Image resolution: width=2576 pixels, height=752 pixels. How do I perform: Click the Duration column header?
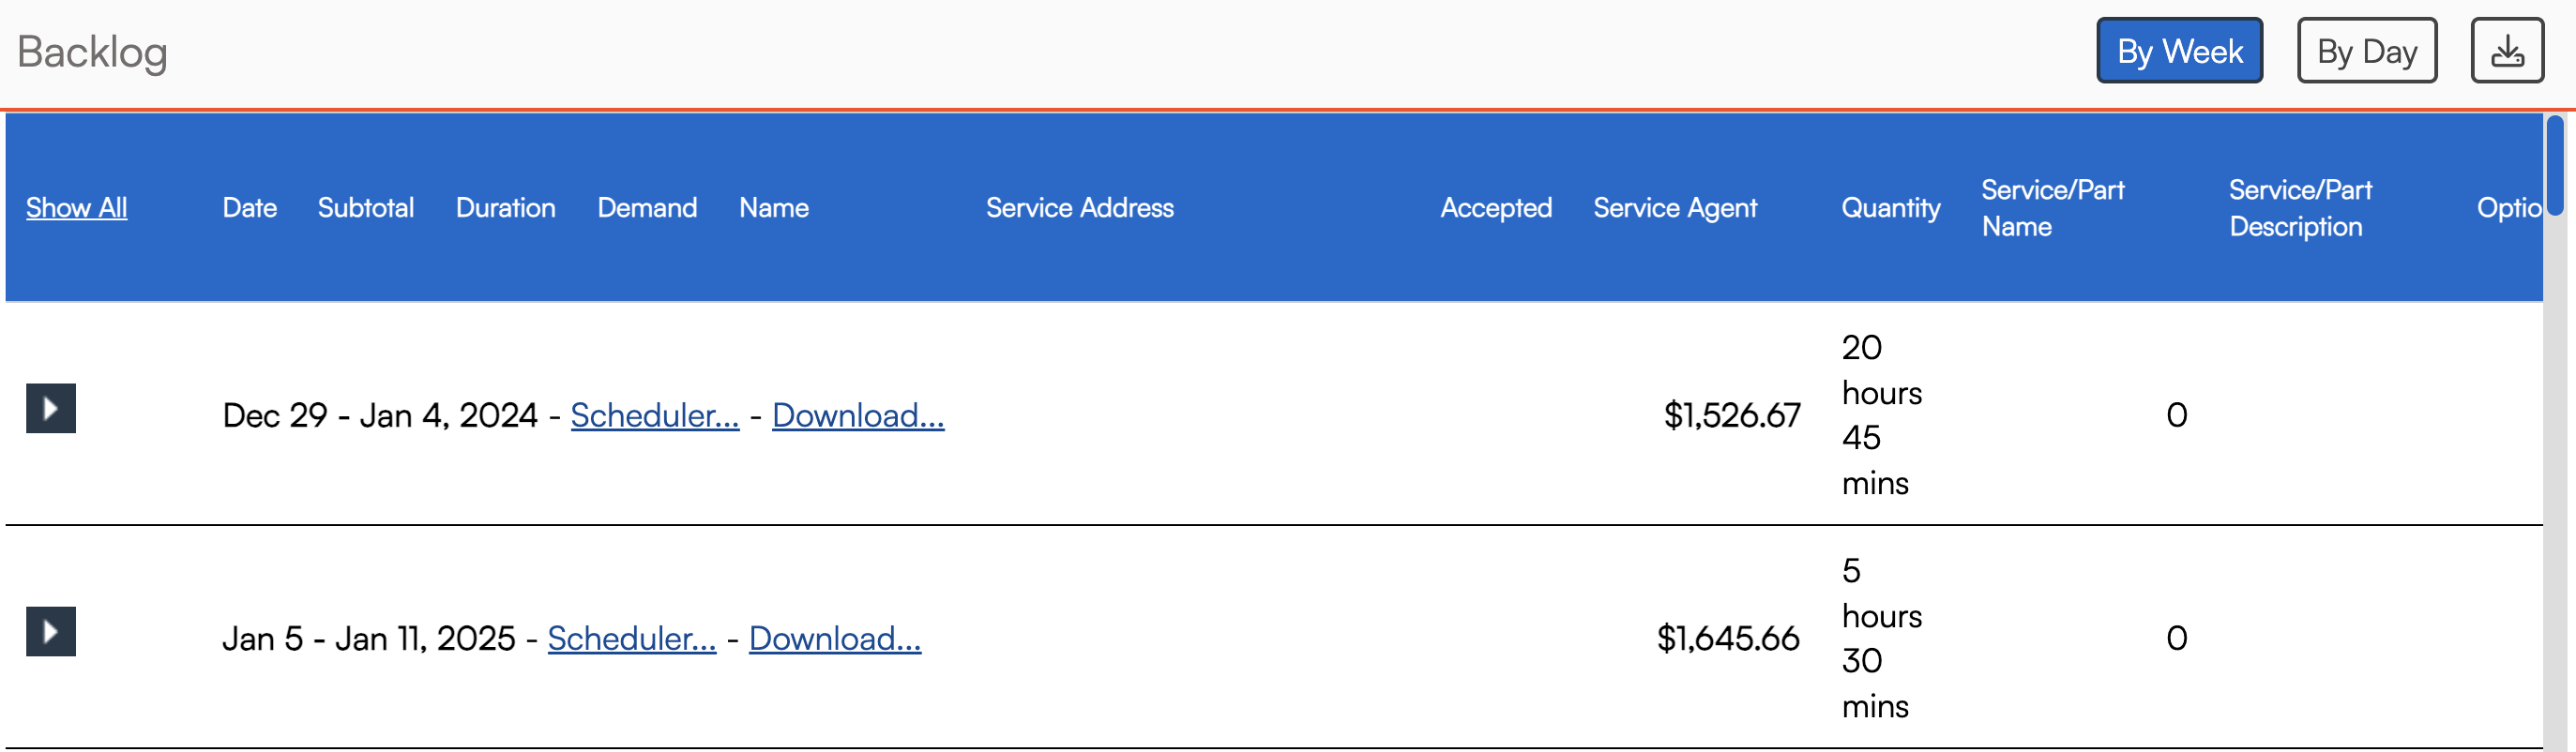(505, 208)
